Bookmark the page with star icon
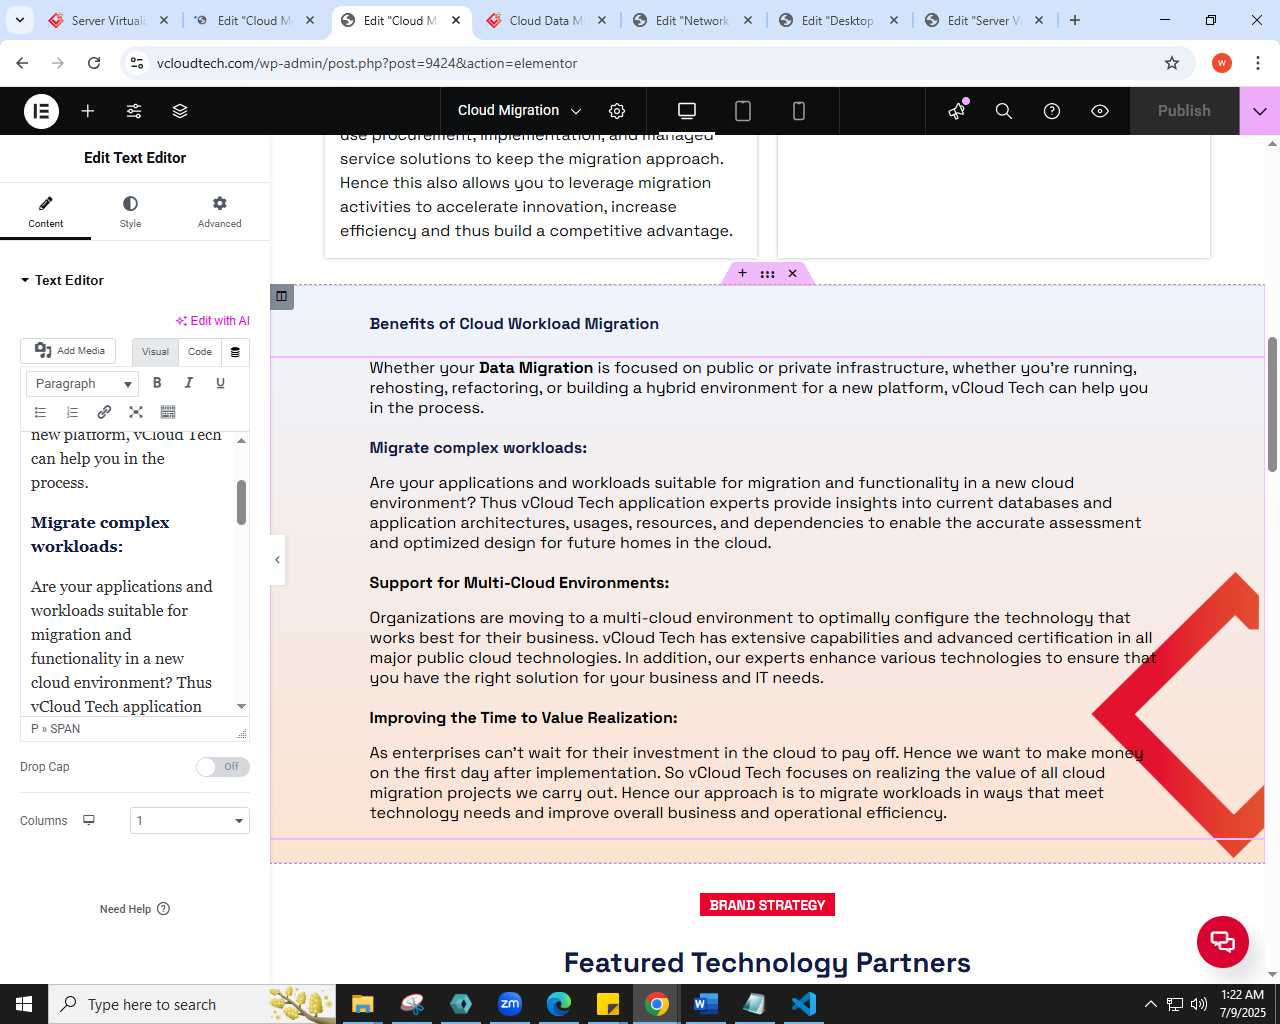1280x1024 pixels. 1172,63
